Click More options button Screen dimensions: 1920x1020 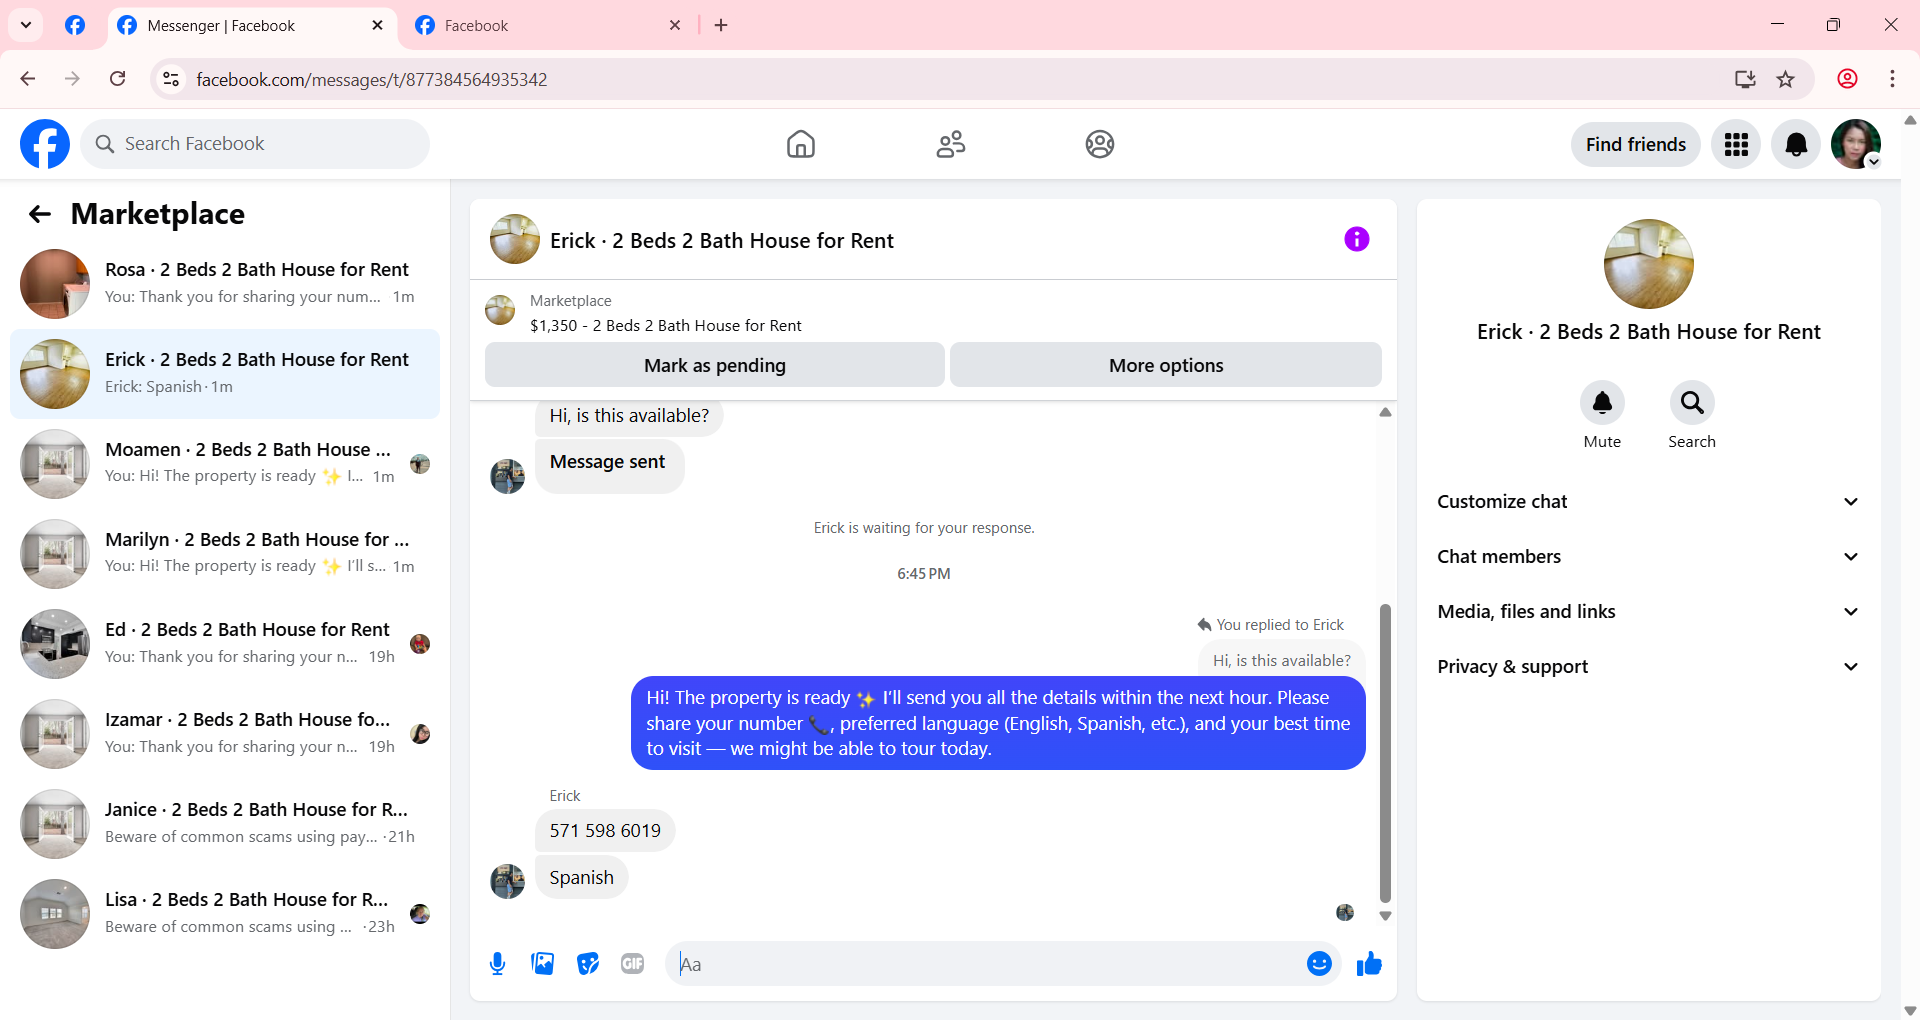[x=1166, y=365]
